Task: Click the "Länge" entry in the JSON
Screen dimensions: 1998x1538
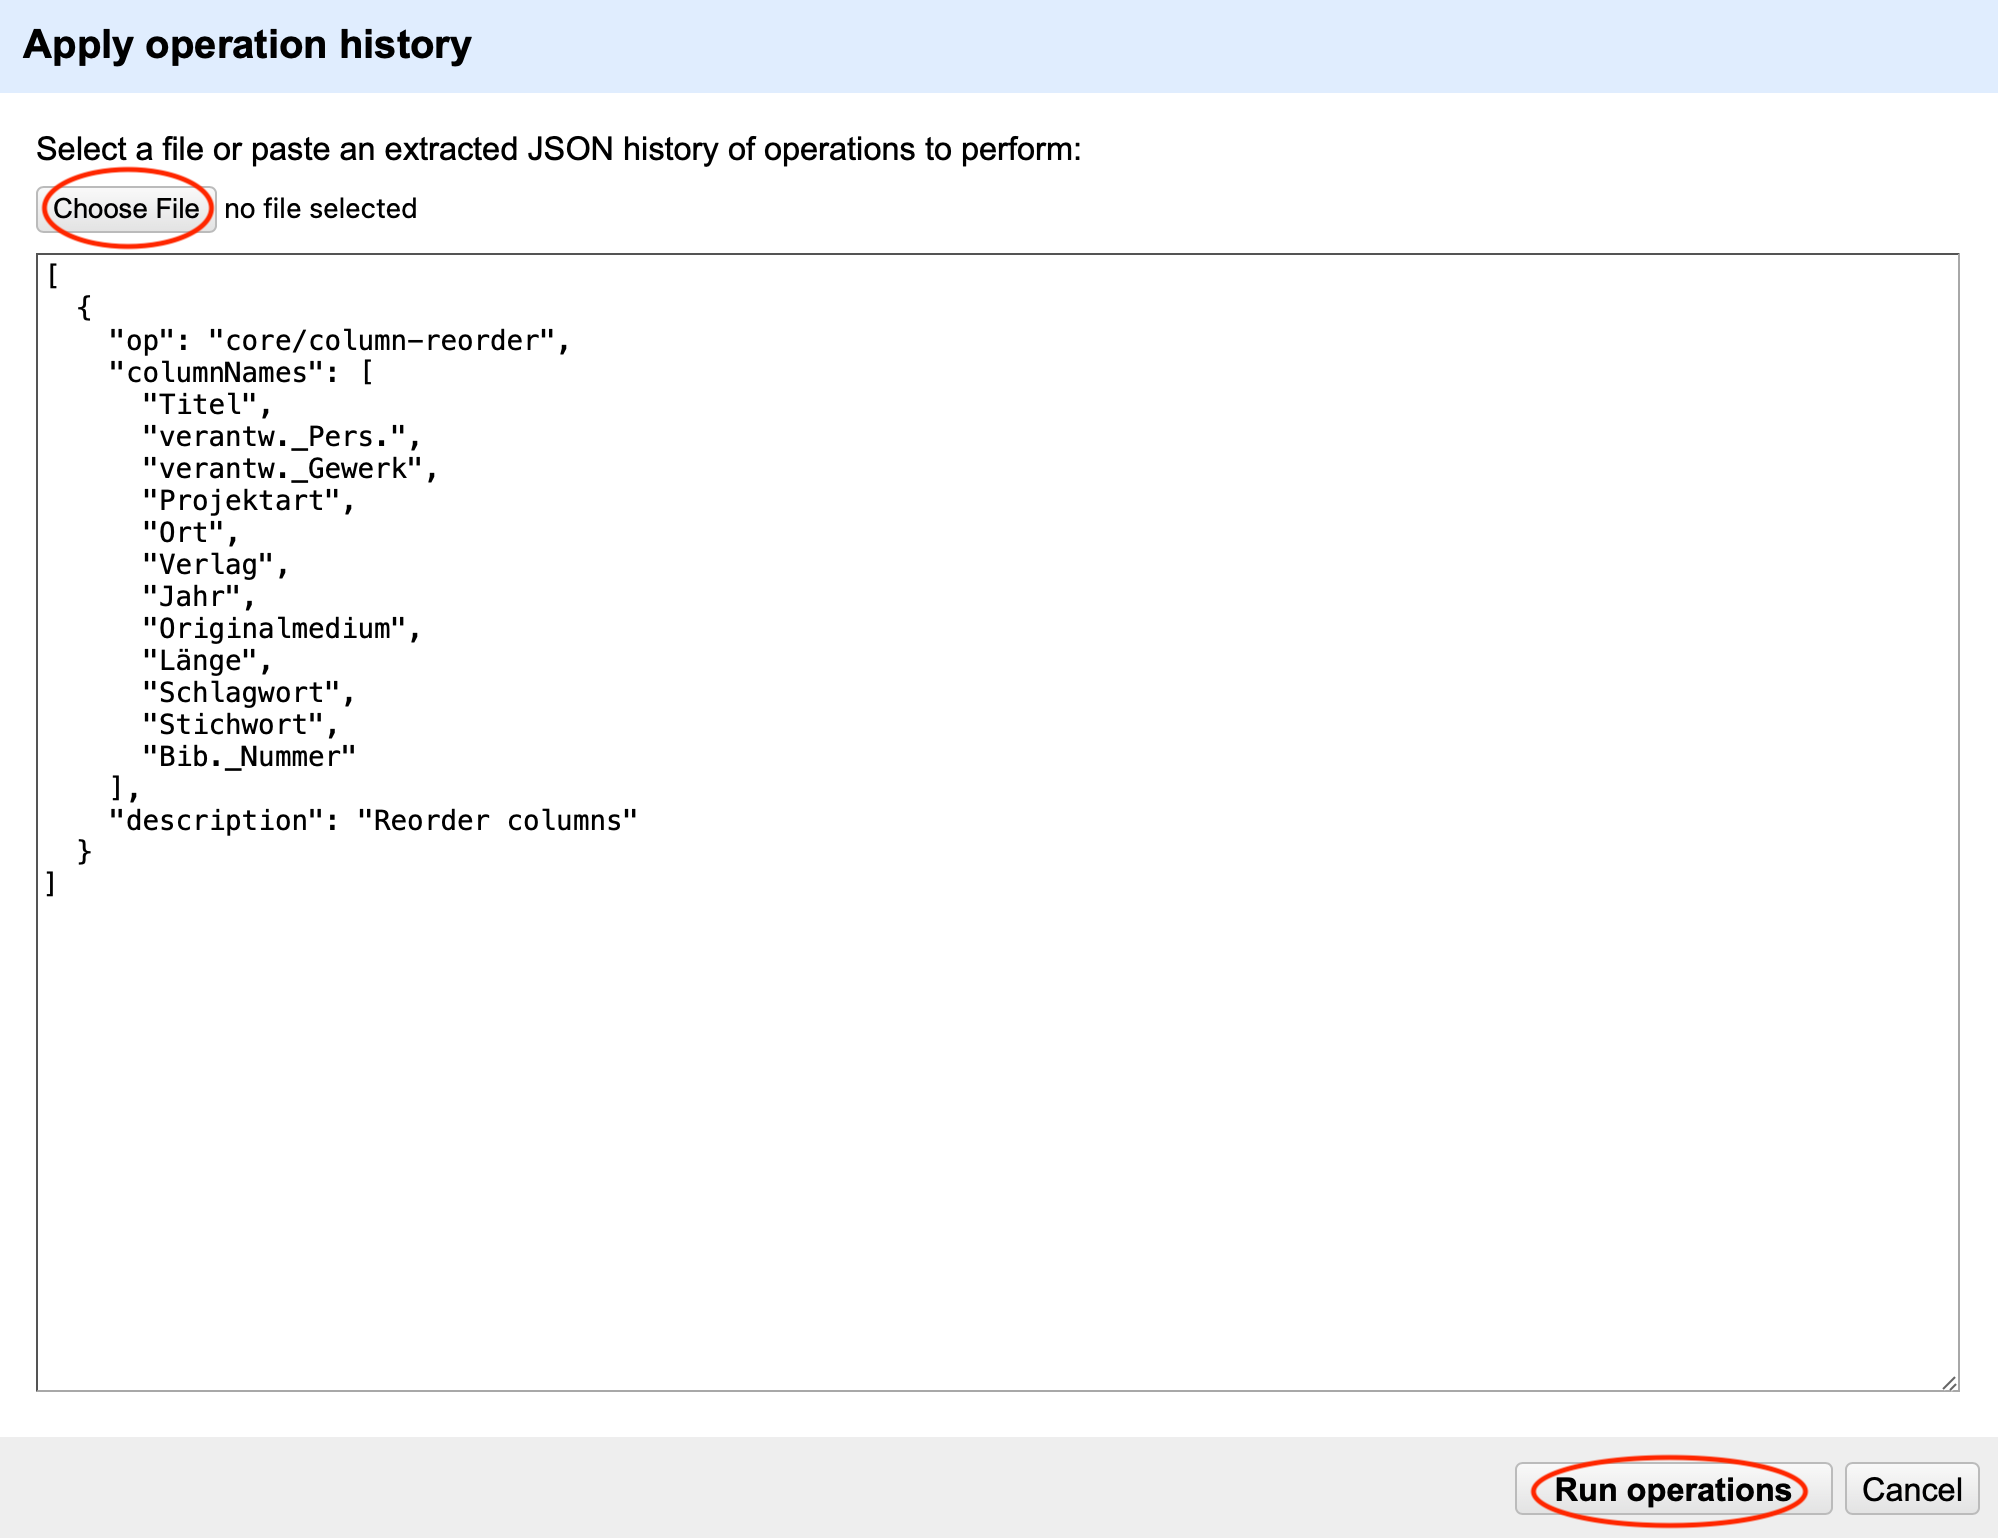Action: point(201,661)
